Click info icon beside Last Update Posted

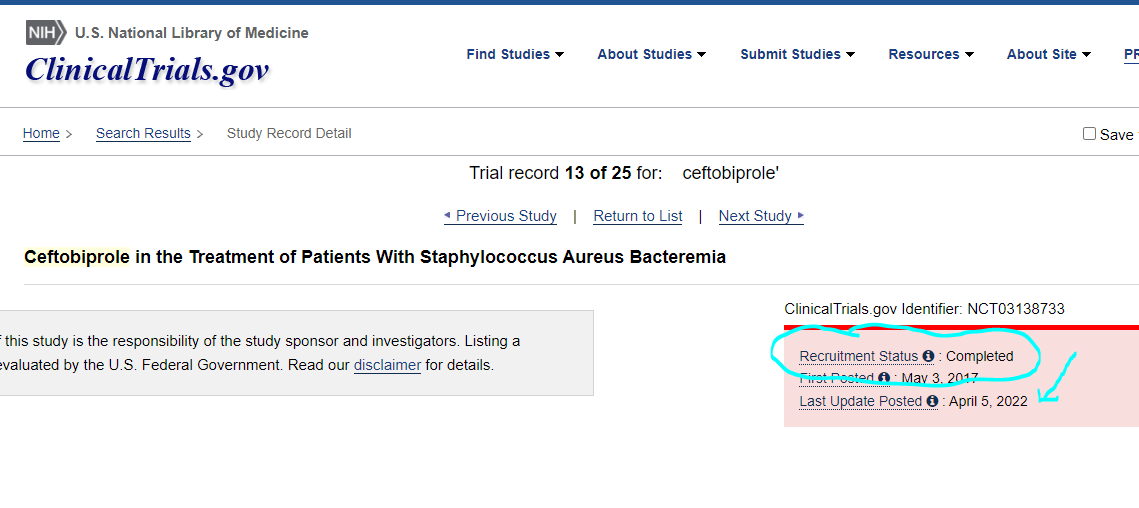(932, 401)
